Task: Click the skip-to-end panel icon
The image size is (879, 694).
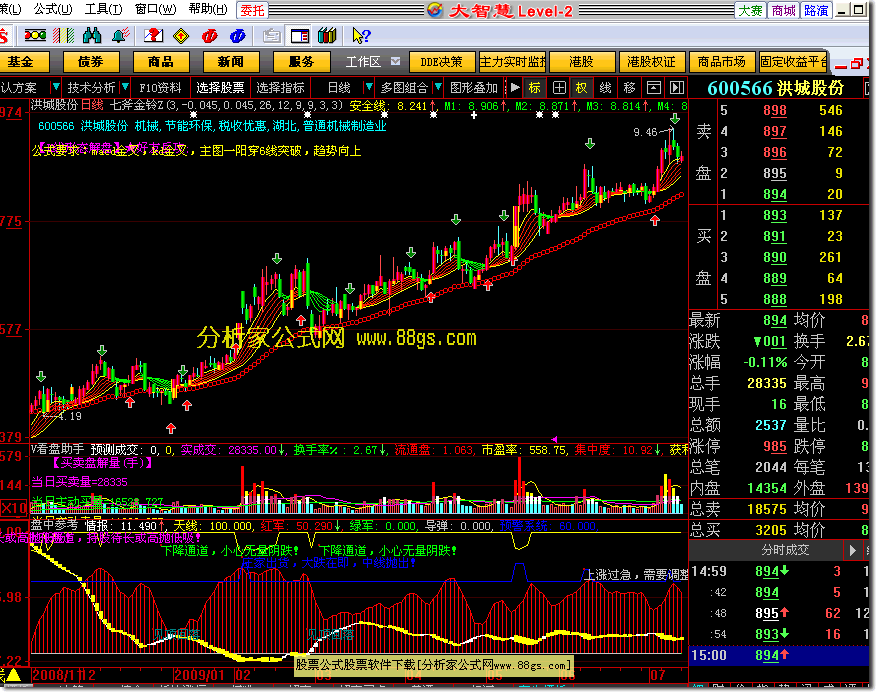Action: [677, 87]
